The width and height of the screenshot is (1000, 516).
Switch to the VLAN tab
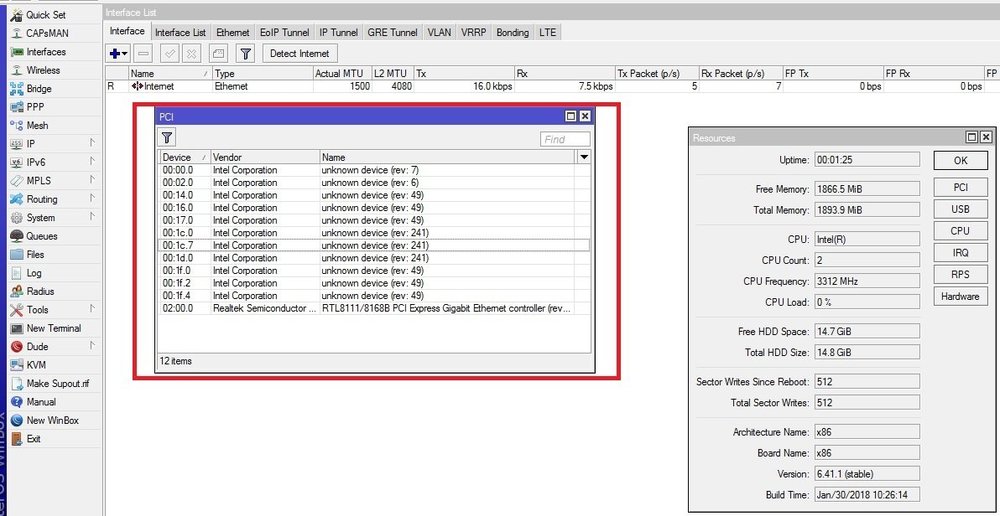tap(439, 32)
